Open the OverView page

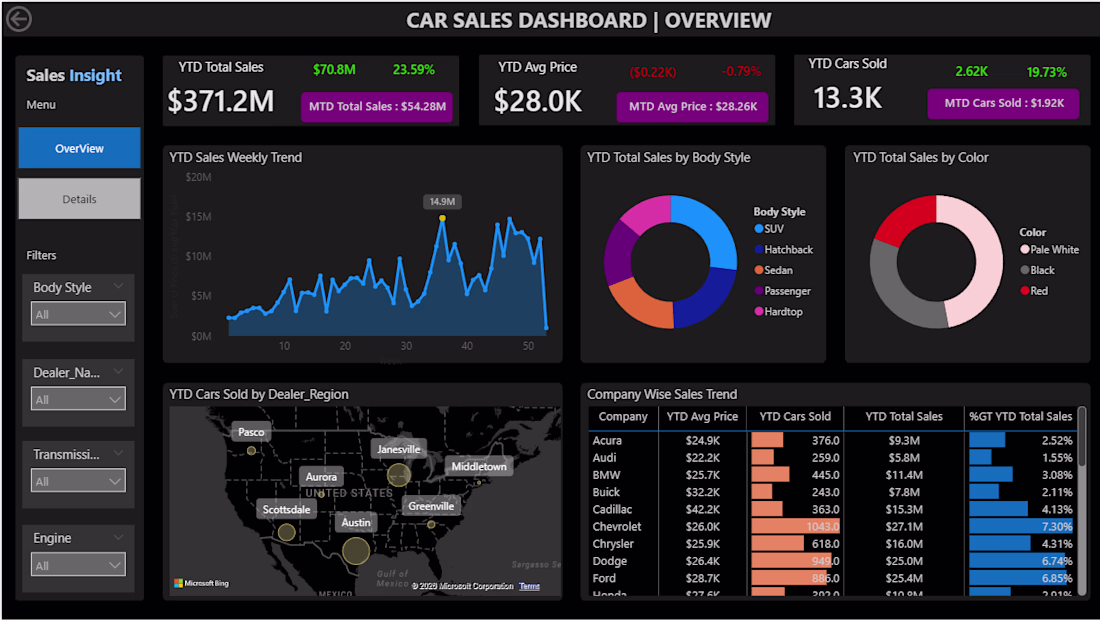79,148
